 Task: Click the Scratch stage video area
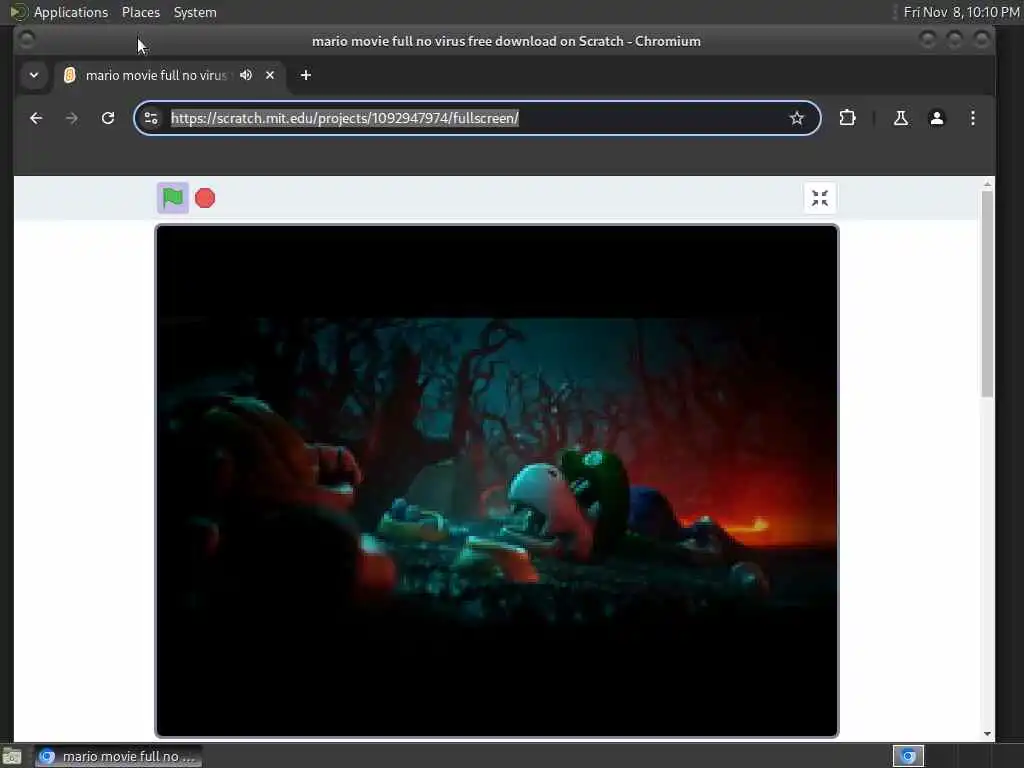[x=496, y=481]
